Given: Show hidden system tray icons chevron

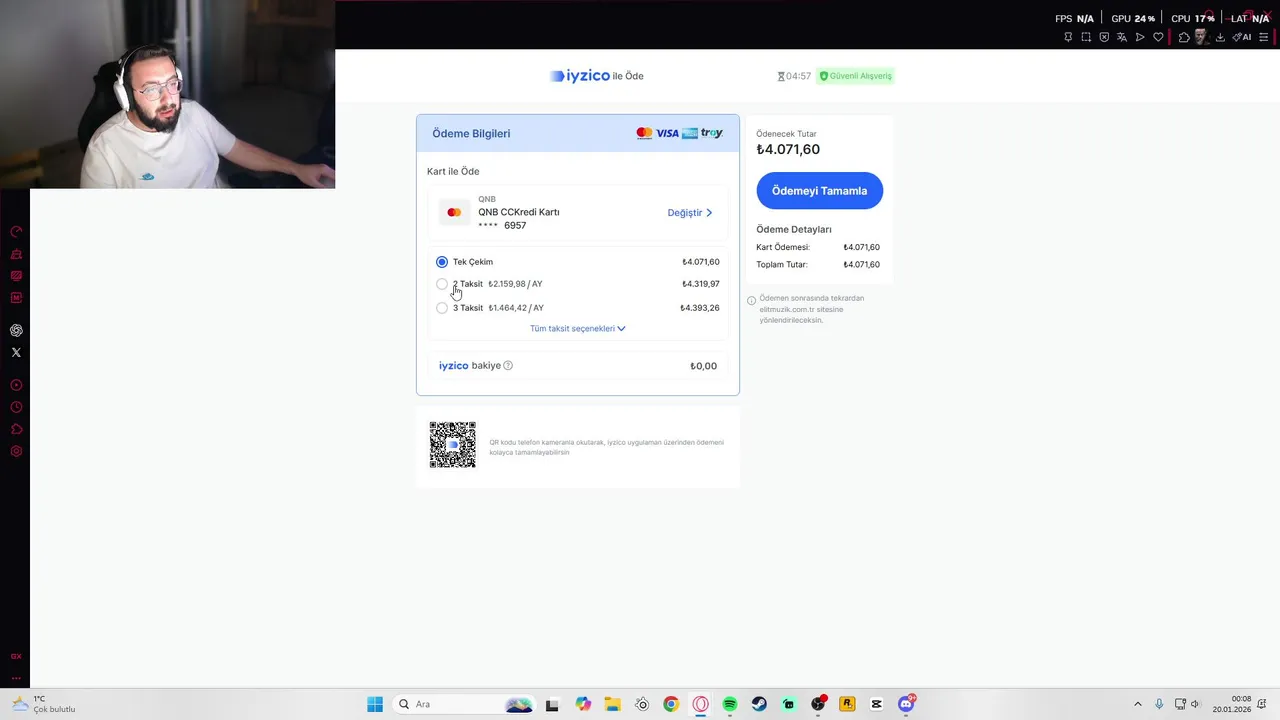Looking at the screenshot, I should pyautogui.click(x=1137, y=704).
